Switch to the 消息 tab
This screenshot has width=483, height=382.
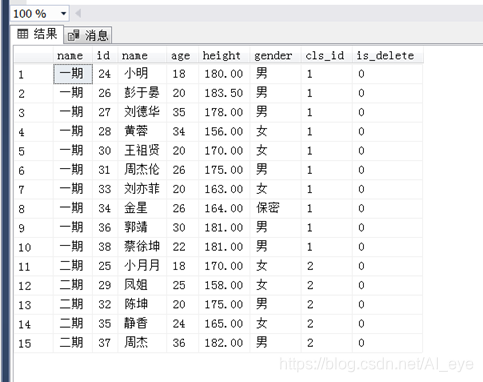[x=88, y=35]
